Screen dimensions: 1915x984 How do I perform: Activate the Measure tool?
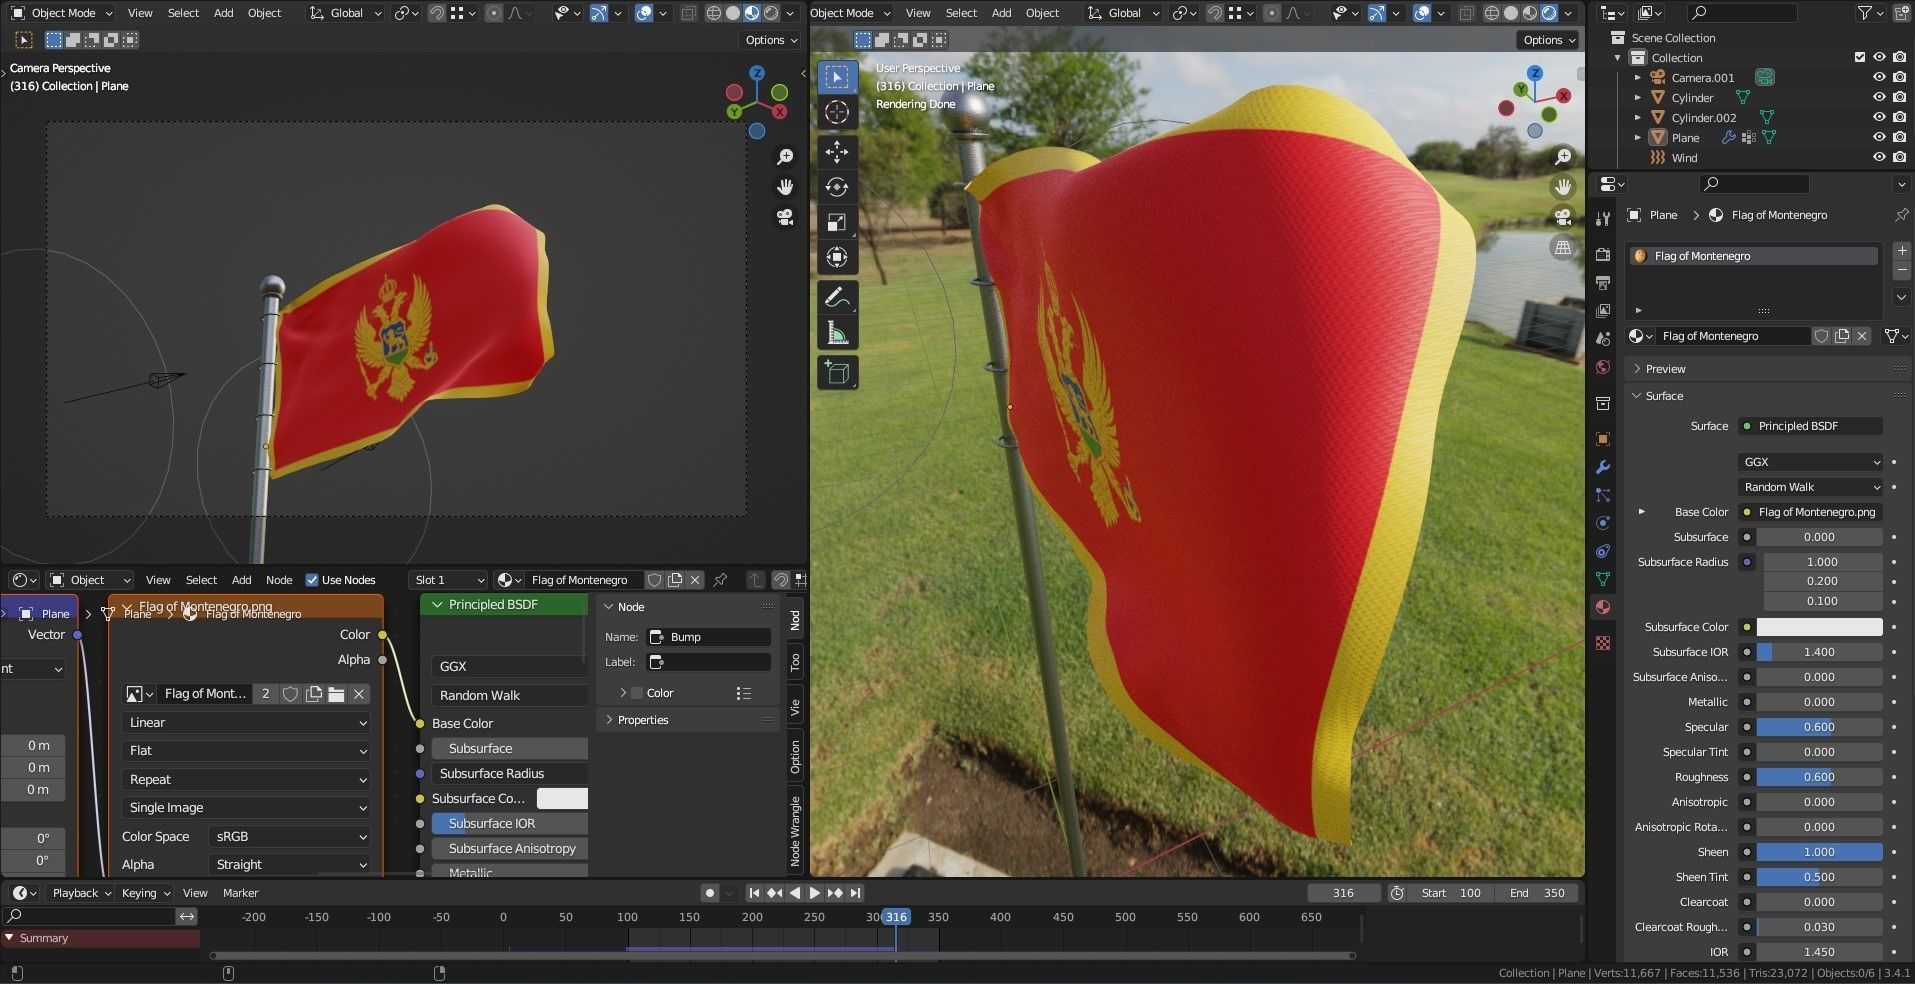tap(837, 333)
